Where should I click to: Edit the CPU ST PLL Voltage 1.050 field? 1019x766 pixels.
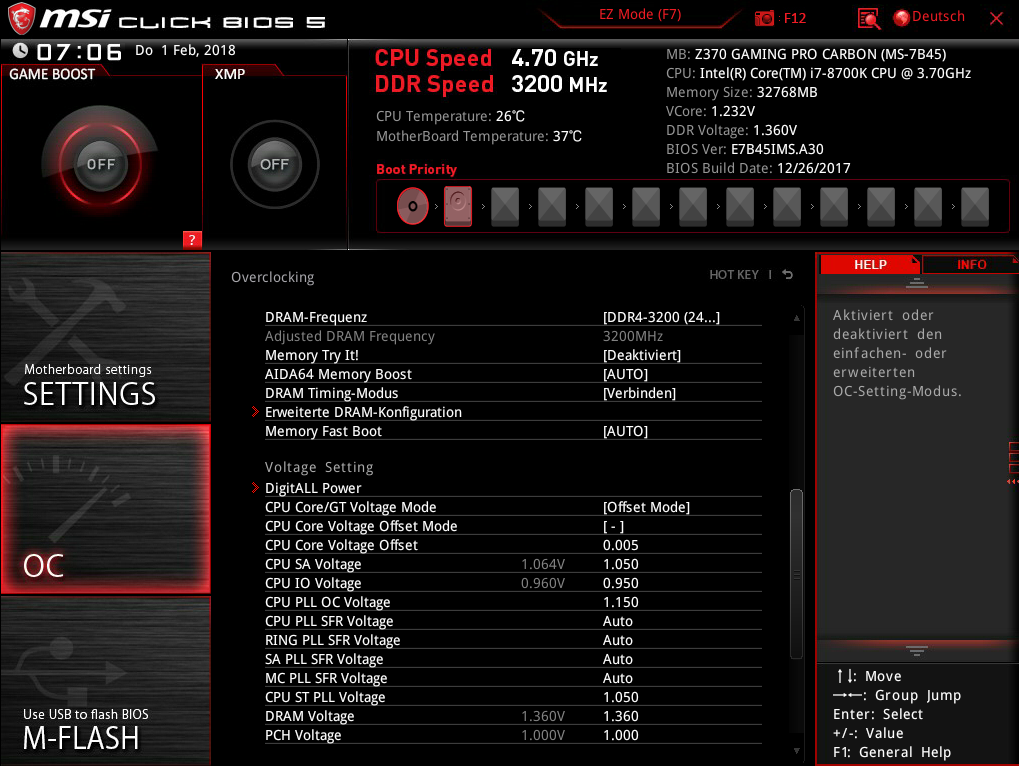click(x=621, y=697)
